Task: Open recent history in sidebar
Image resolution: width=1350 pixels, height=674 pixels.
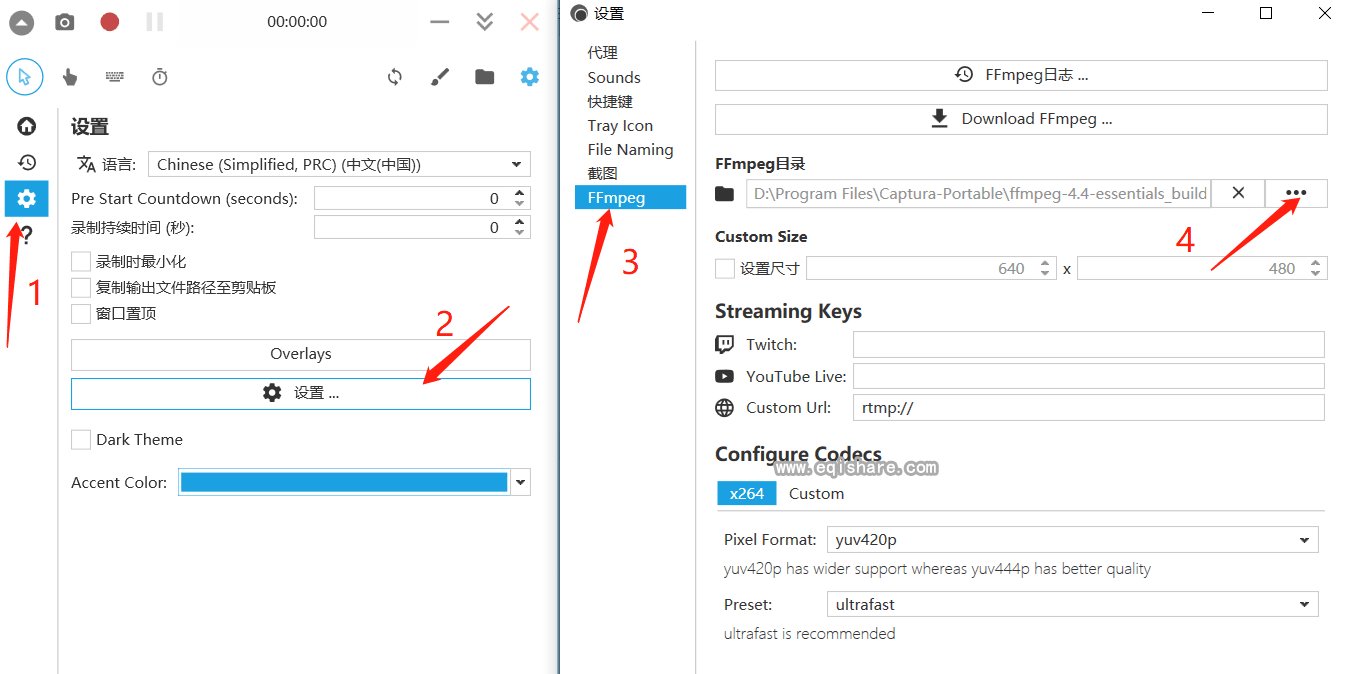Action: pyautogui.click(x=27, y=162)
